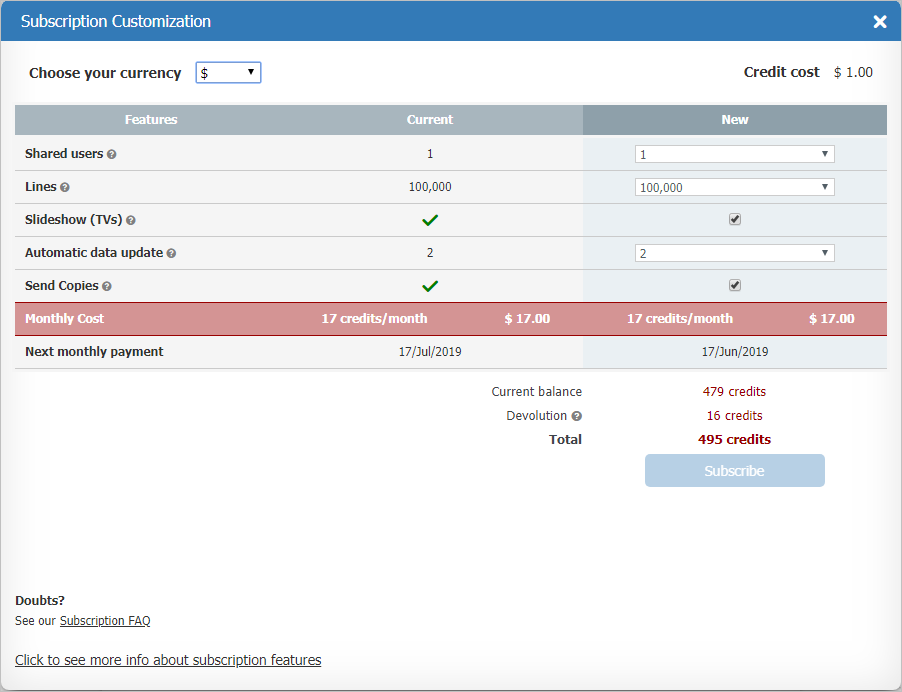The image size is (902, 692).
Task: Click the Devolution question mark icon
Action: (578, 415)
